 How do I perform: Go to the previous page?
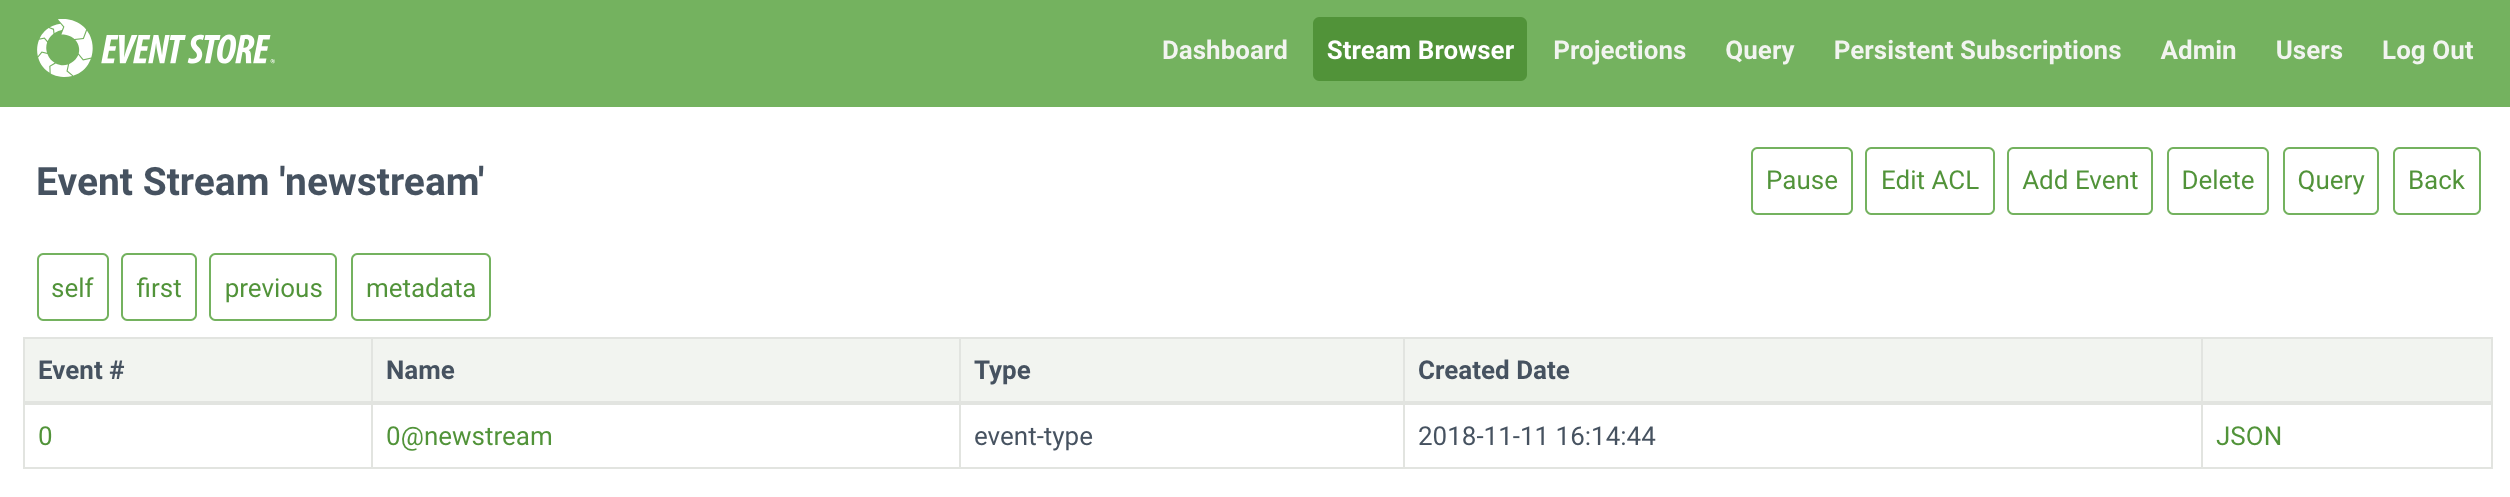coord(273,288)
